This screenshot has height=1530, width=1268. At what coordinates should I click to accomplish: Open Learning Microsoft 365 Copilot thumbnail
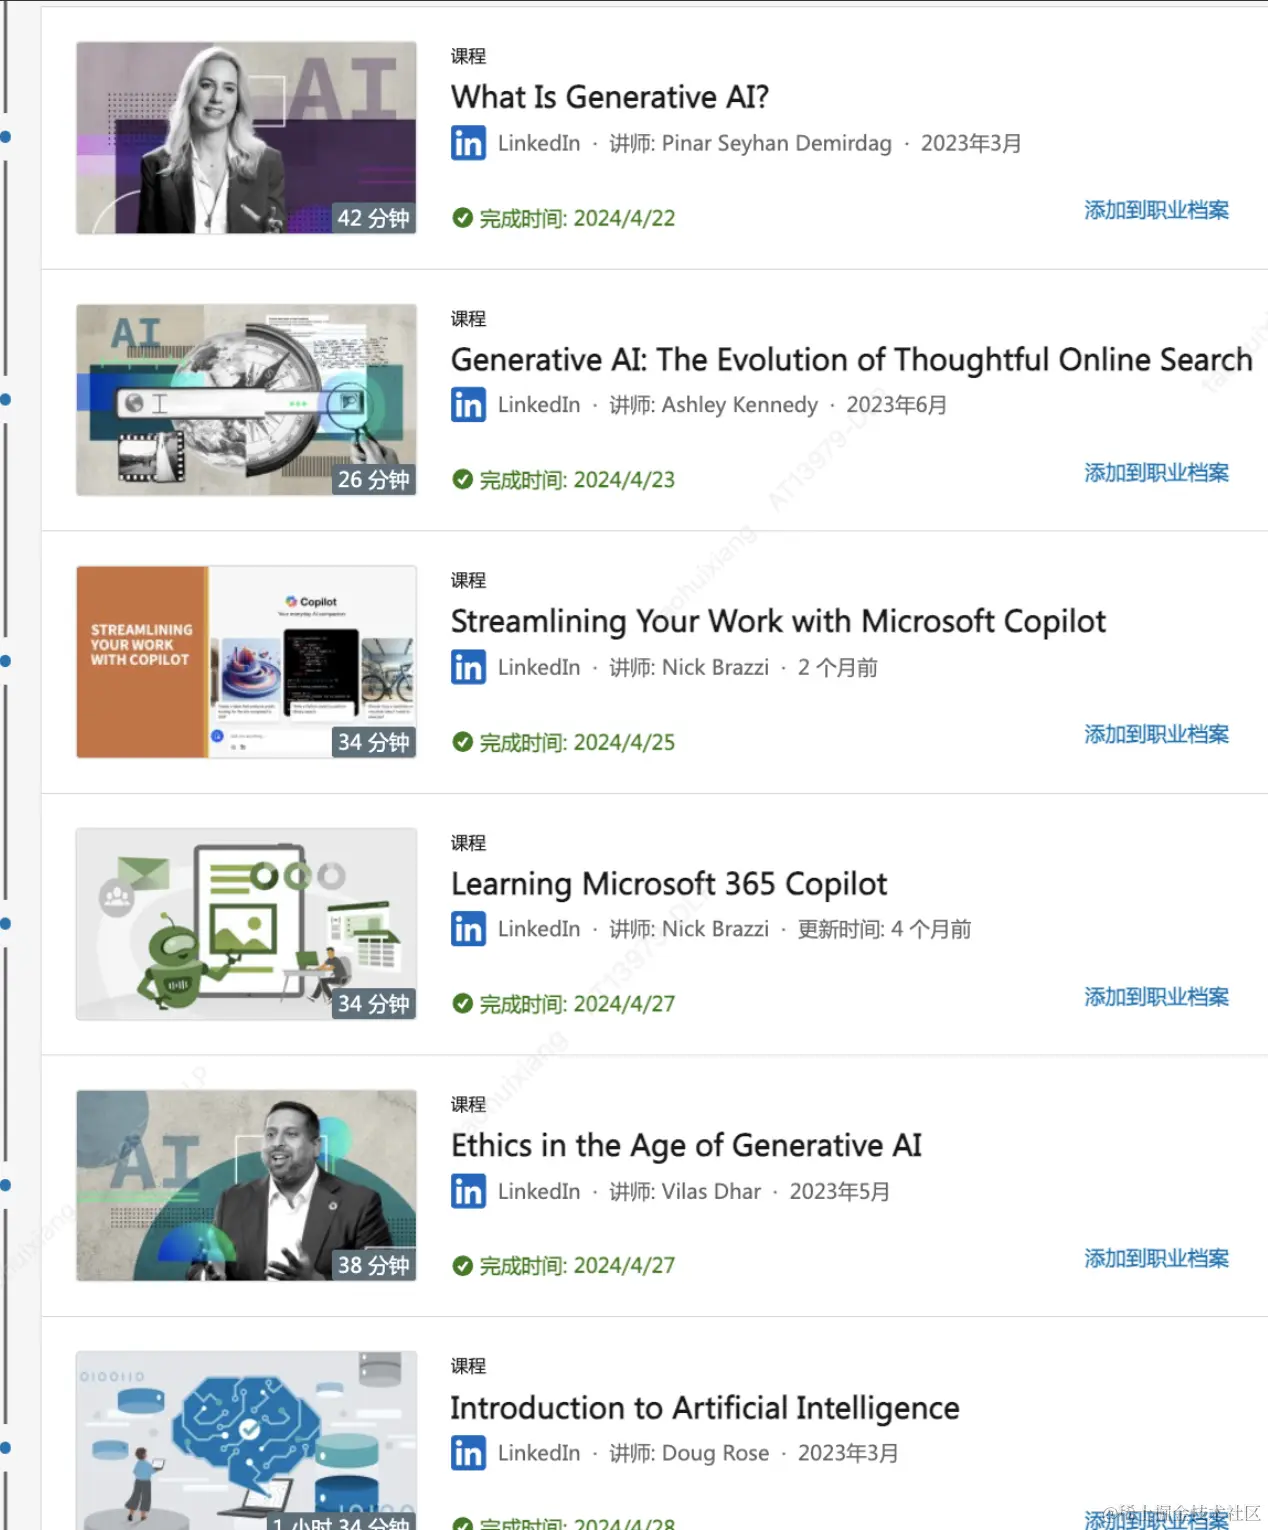click(246, 924)
